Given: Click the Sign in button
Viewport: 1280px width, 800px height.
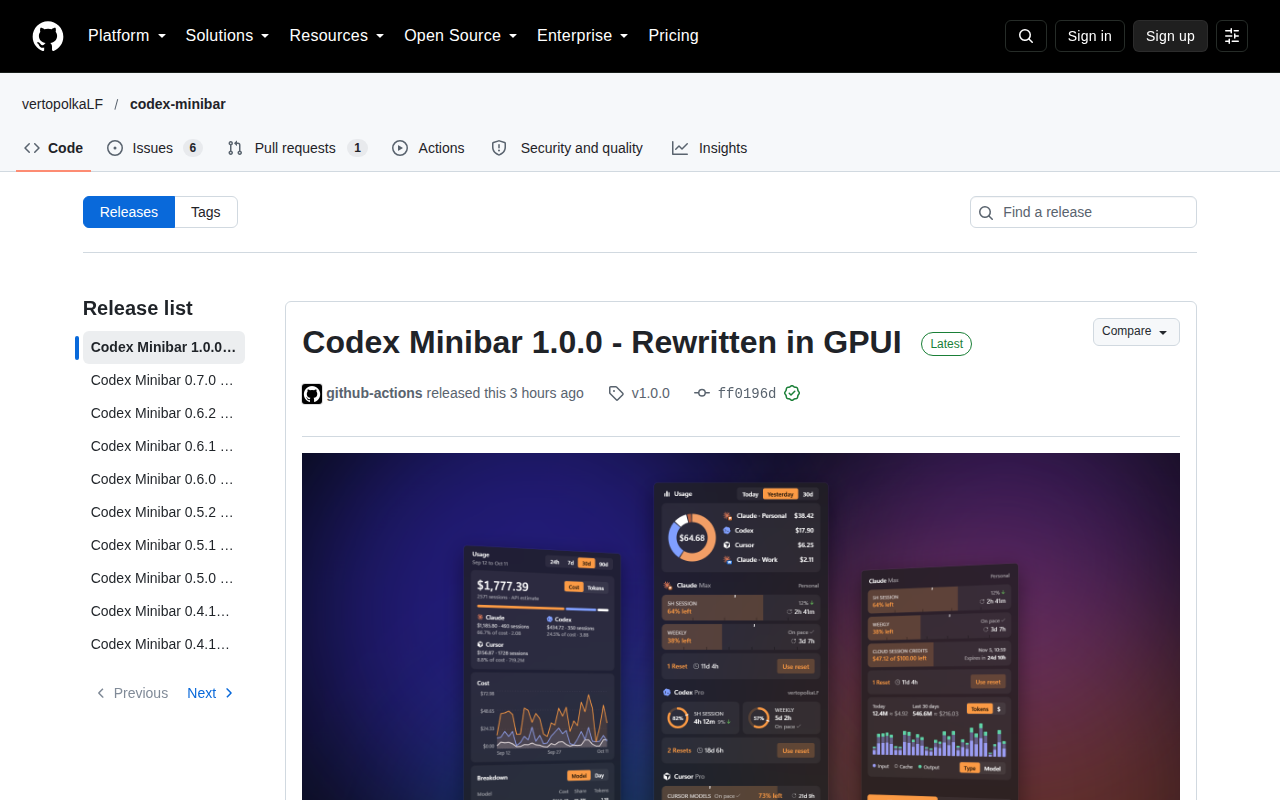Looking at the screenshot, I should click(1089, 36).
